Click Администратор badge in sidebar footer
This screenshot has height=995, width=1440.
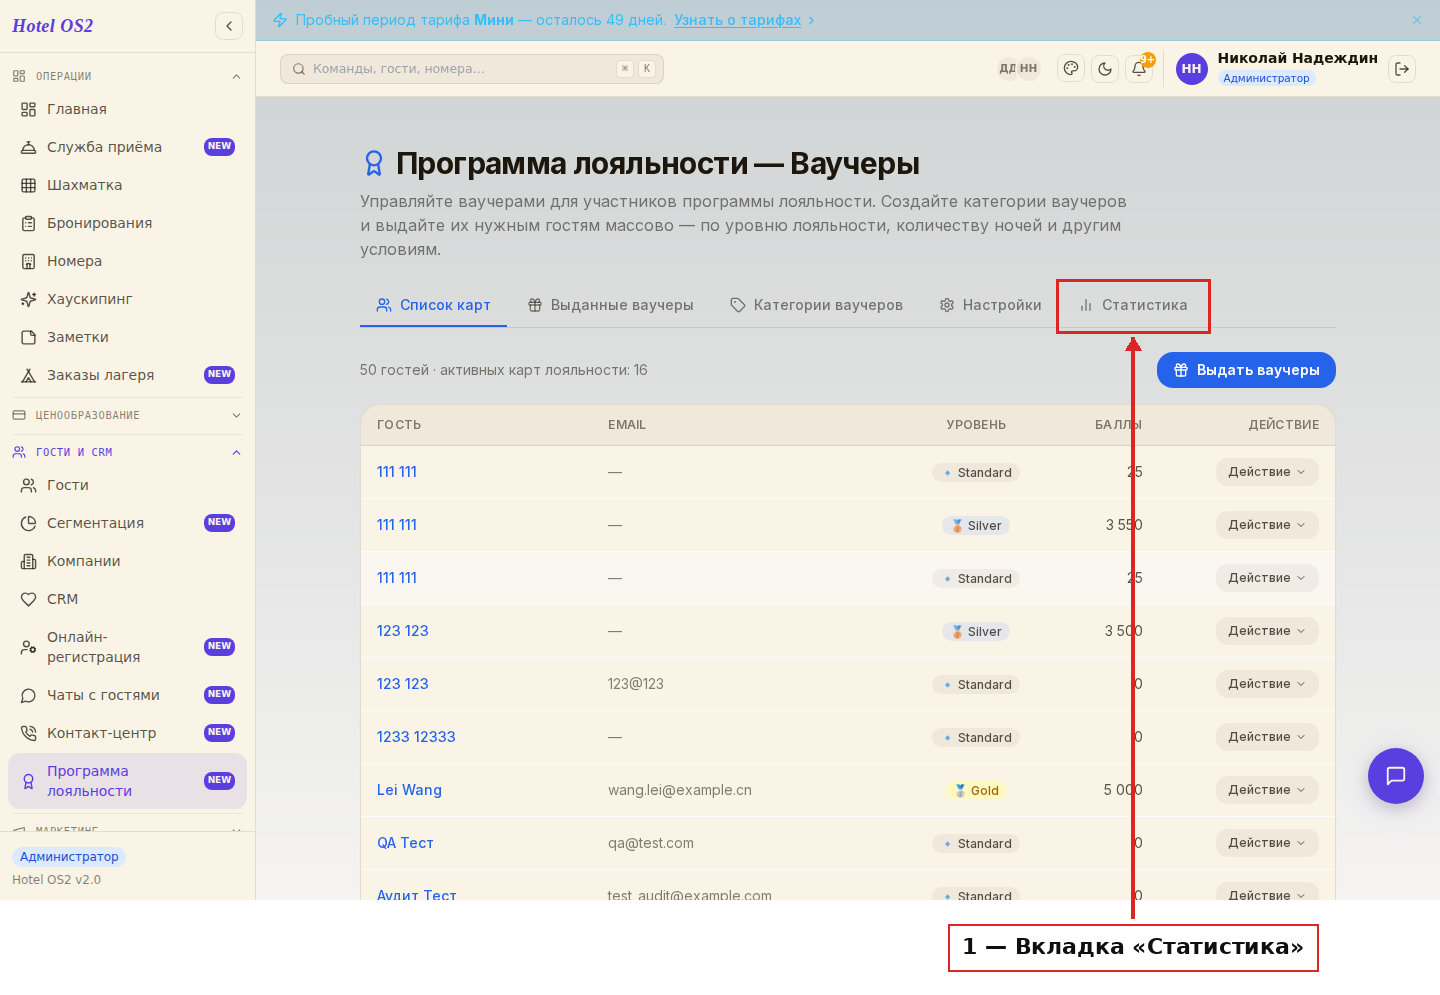click(69, 857)
